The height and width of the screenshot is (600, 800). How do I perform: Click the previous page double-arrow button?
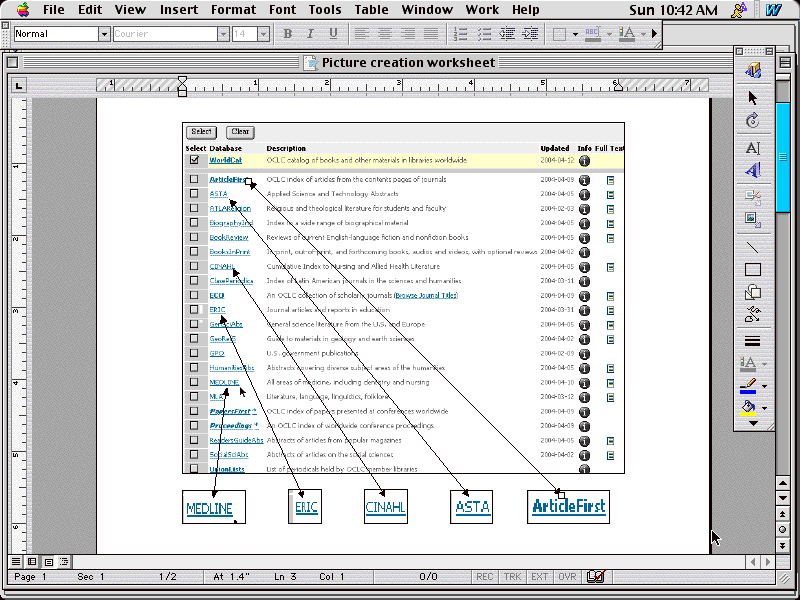click(783, 514)
